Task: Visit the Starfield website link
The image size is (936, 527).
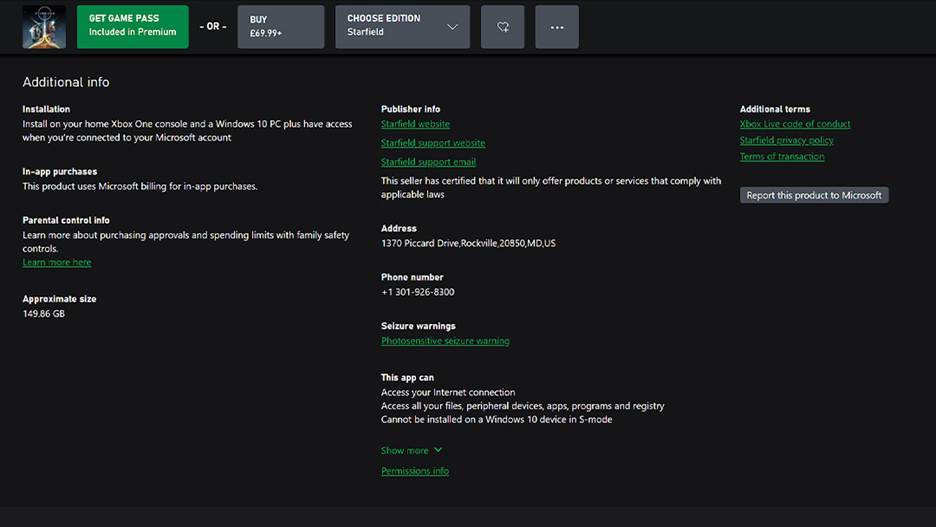Action: (415, 124)
